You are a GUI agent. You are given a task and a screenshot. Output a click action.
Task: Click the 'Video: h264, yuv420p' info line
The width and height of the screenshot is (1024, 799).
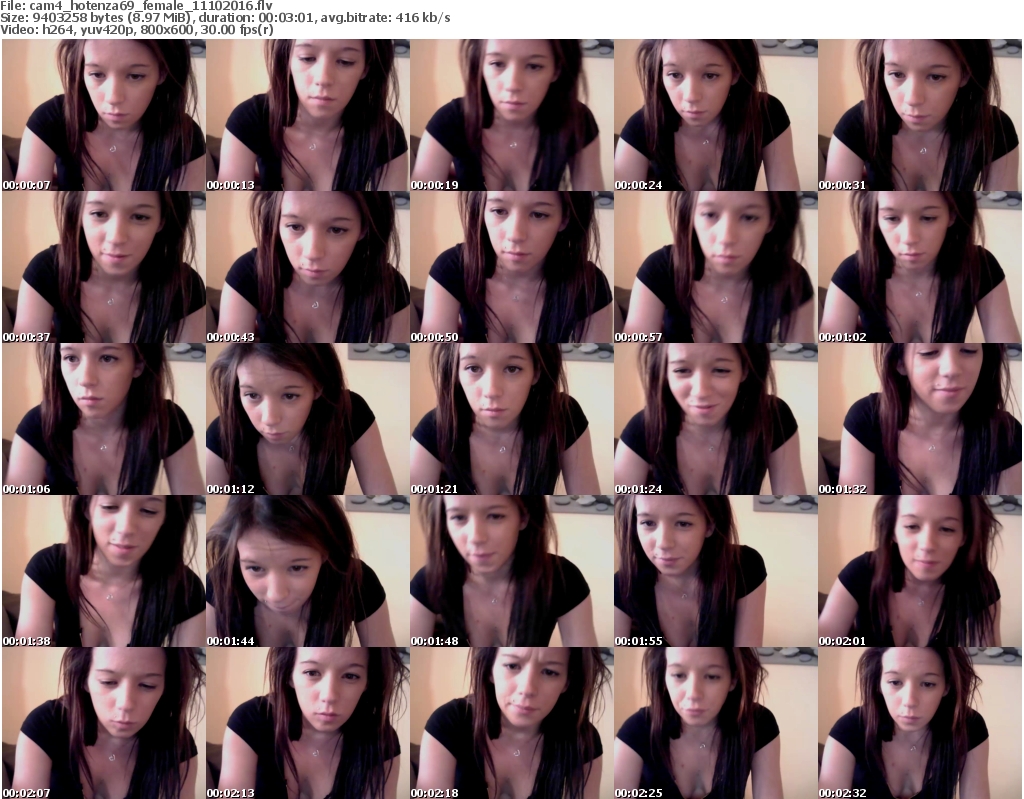[x=137, y=29]
